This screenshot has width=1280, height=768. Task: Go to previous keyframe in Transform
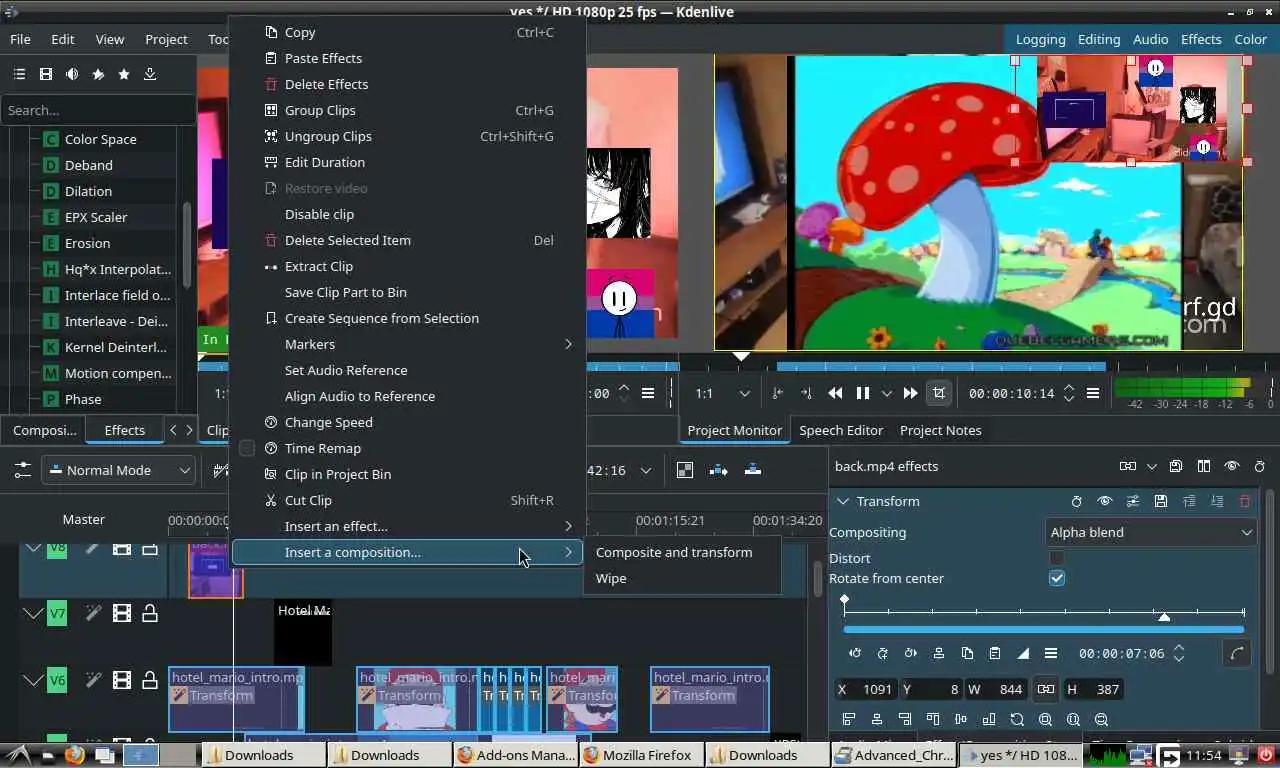point(855,653)
